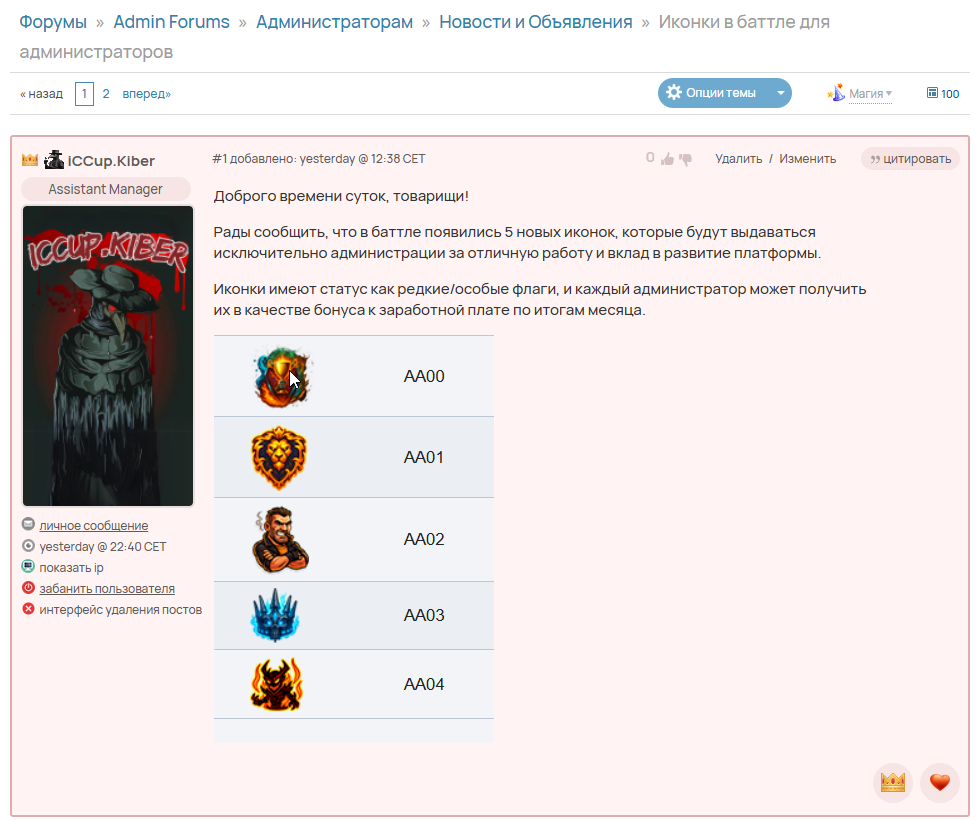Click the iCCup.Kiber username
Viewport: 976px width, 820px height.
[111, 161]
